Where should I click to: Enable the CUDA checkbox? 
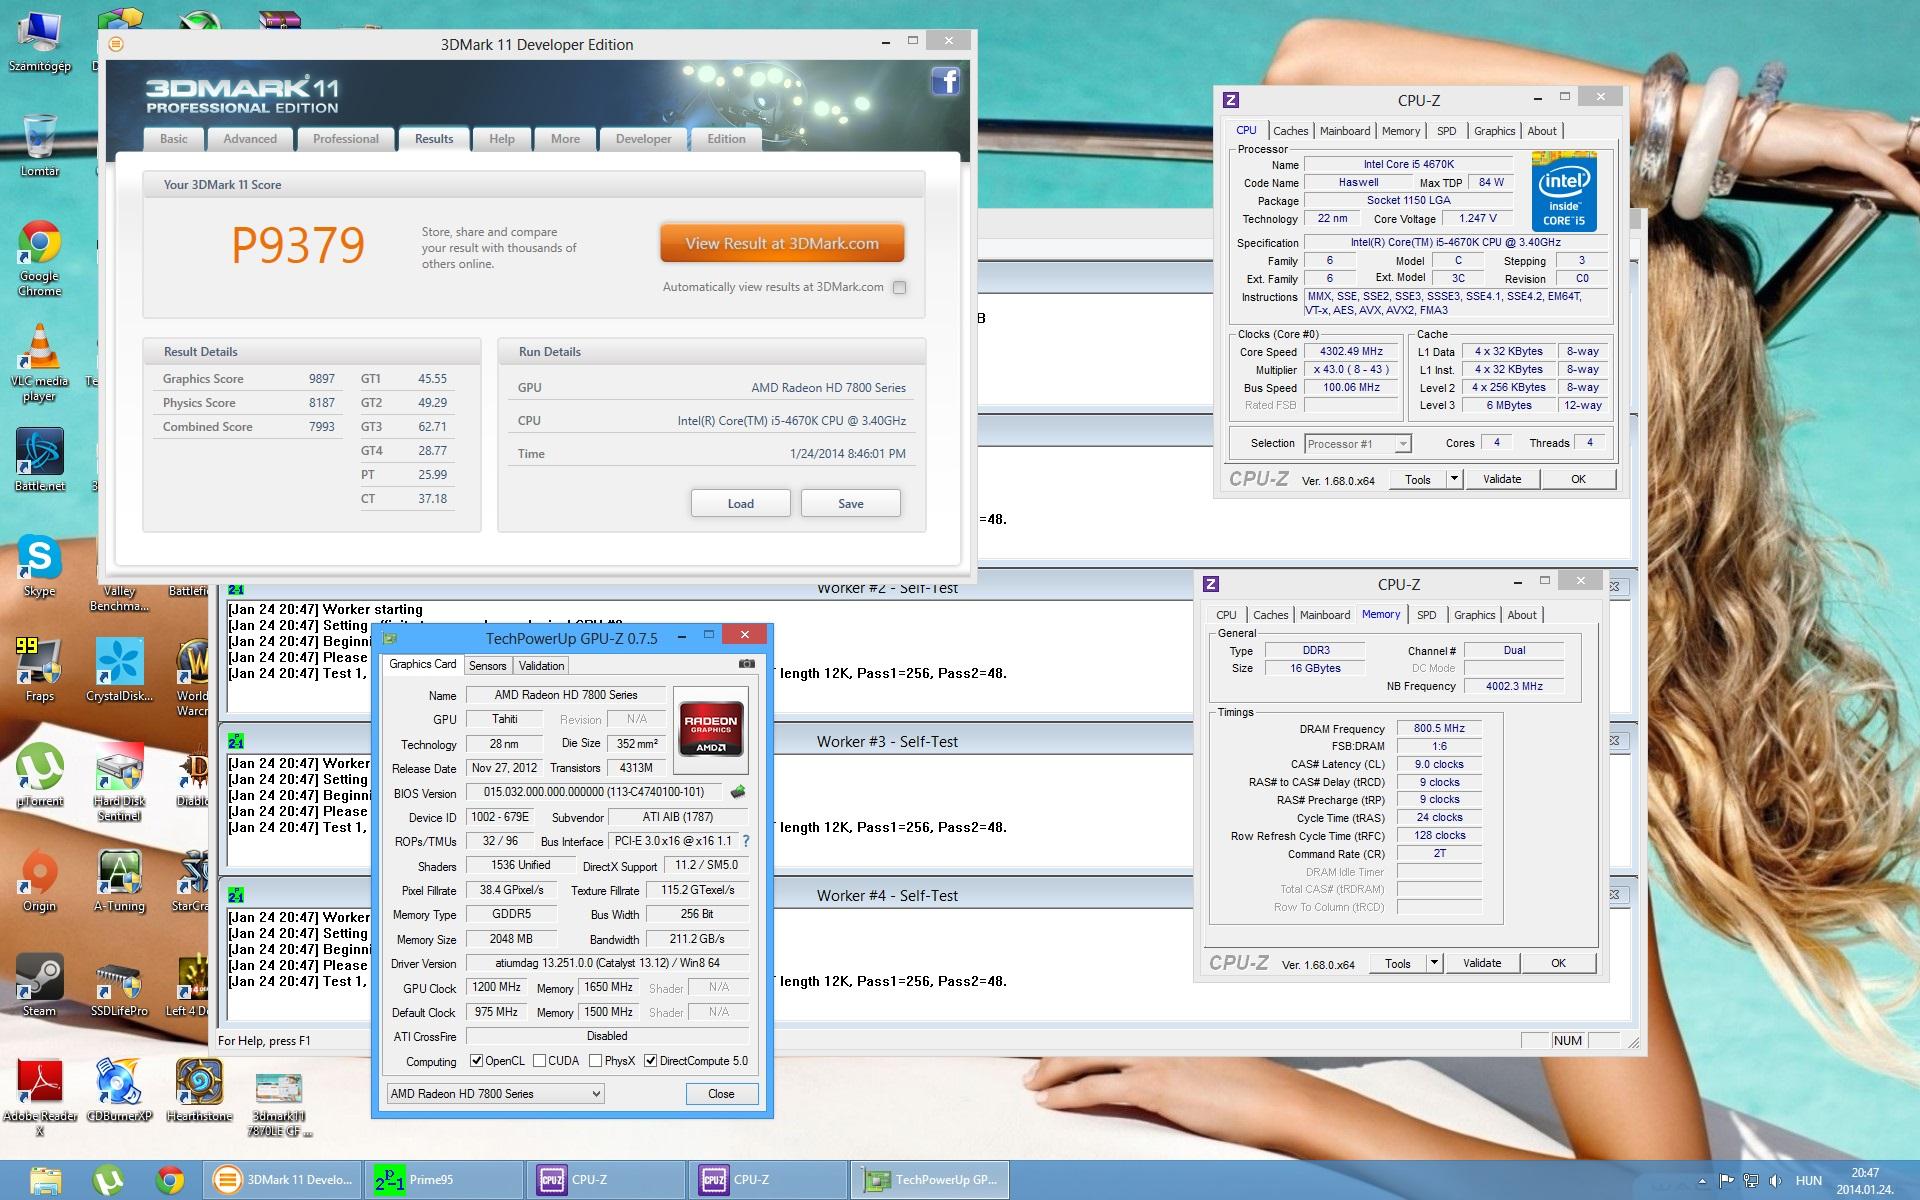pyautogui.click(x=540, y=1061)
